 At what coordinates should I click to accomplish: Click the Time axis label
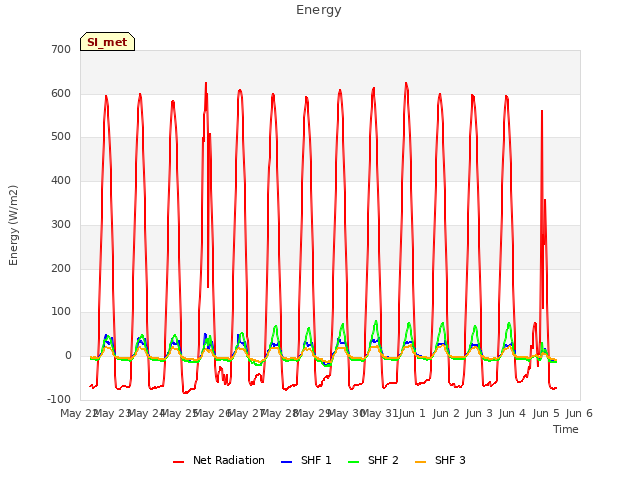(566, 429)
